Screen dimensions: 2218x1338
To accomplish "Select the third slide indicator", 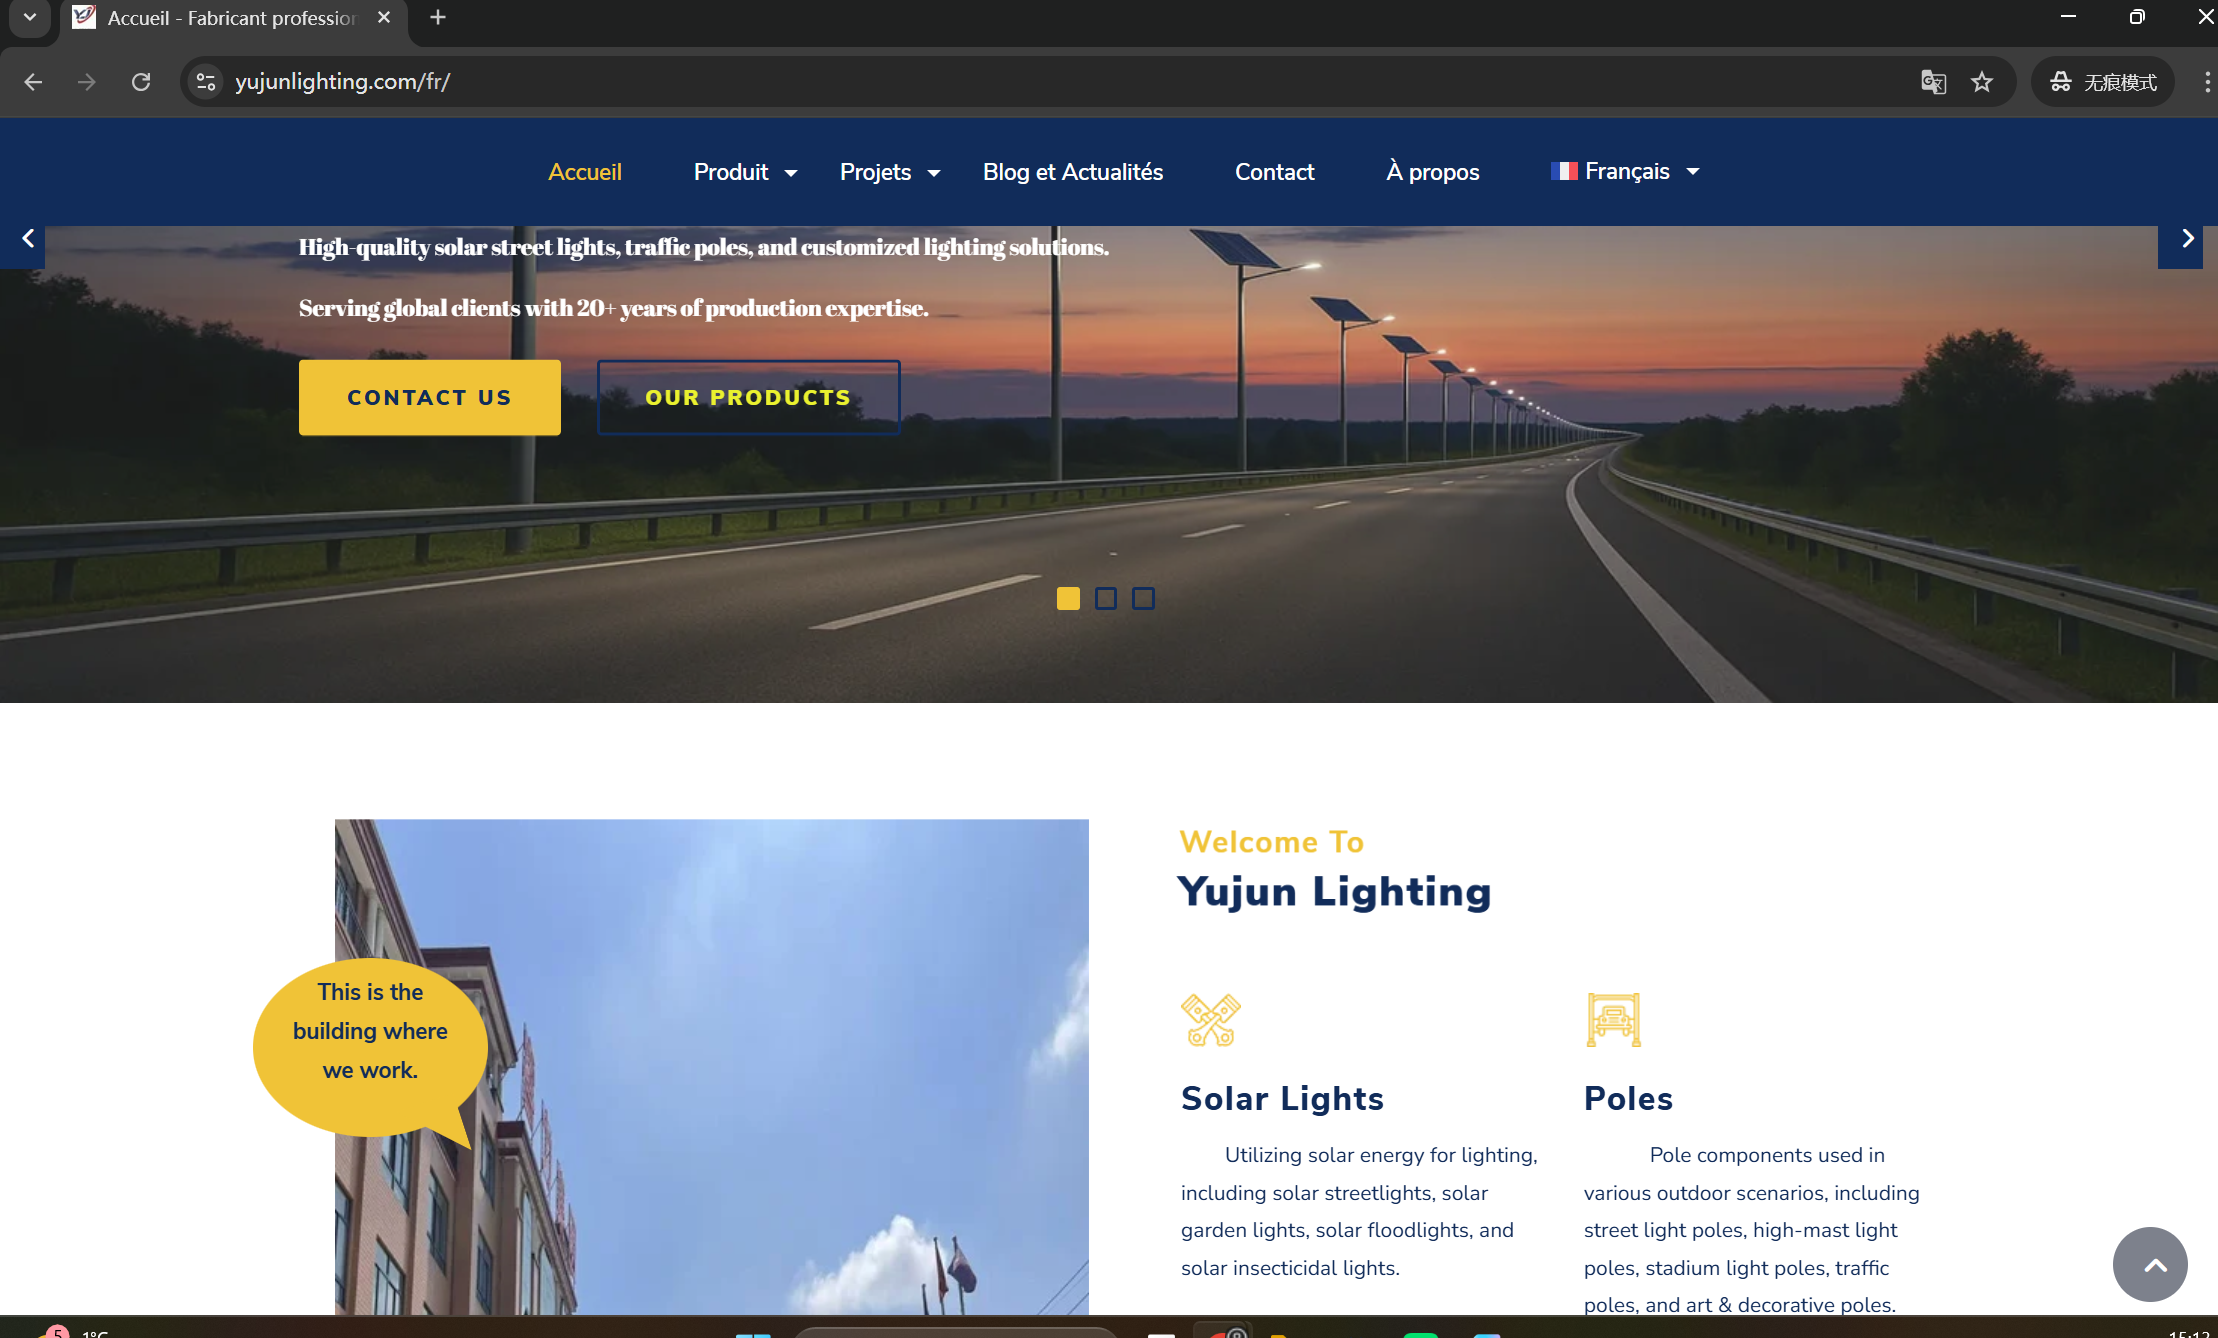I will (x=1143, y=598).
